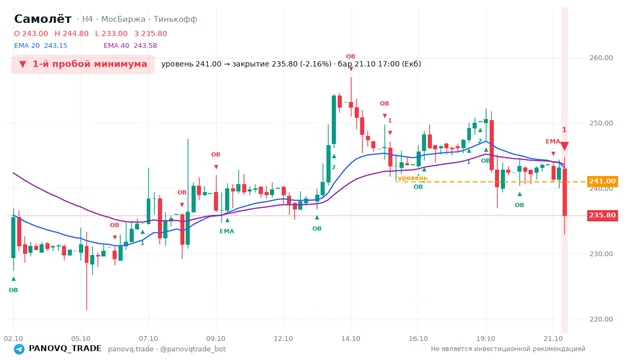The width and height of the screenshot is (640, 360).
Task: Click the 12.10 date axis label
Action: (283, 339)
